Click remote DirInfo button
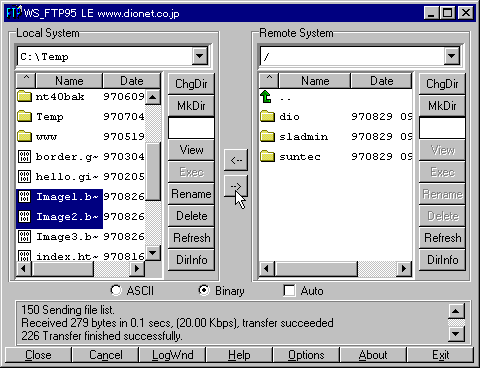 click(x=442, y=260)
